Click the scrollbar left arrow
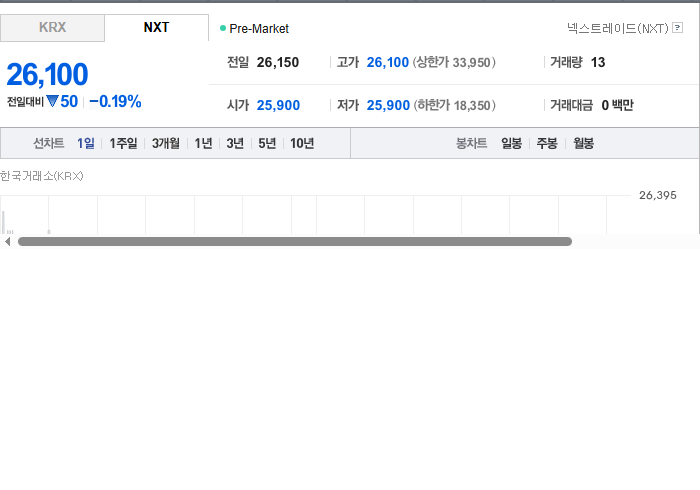Viewport: 700px width, 490px height. click(x=7, y=241)
